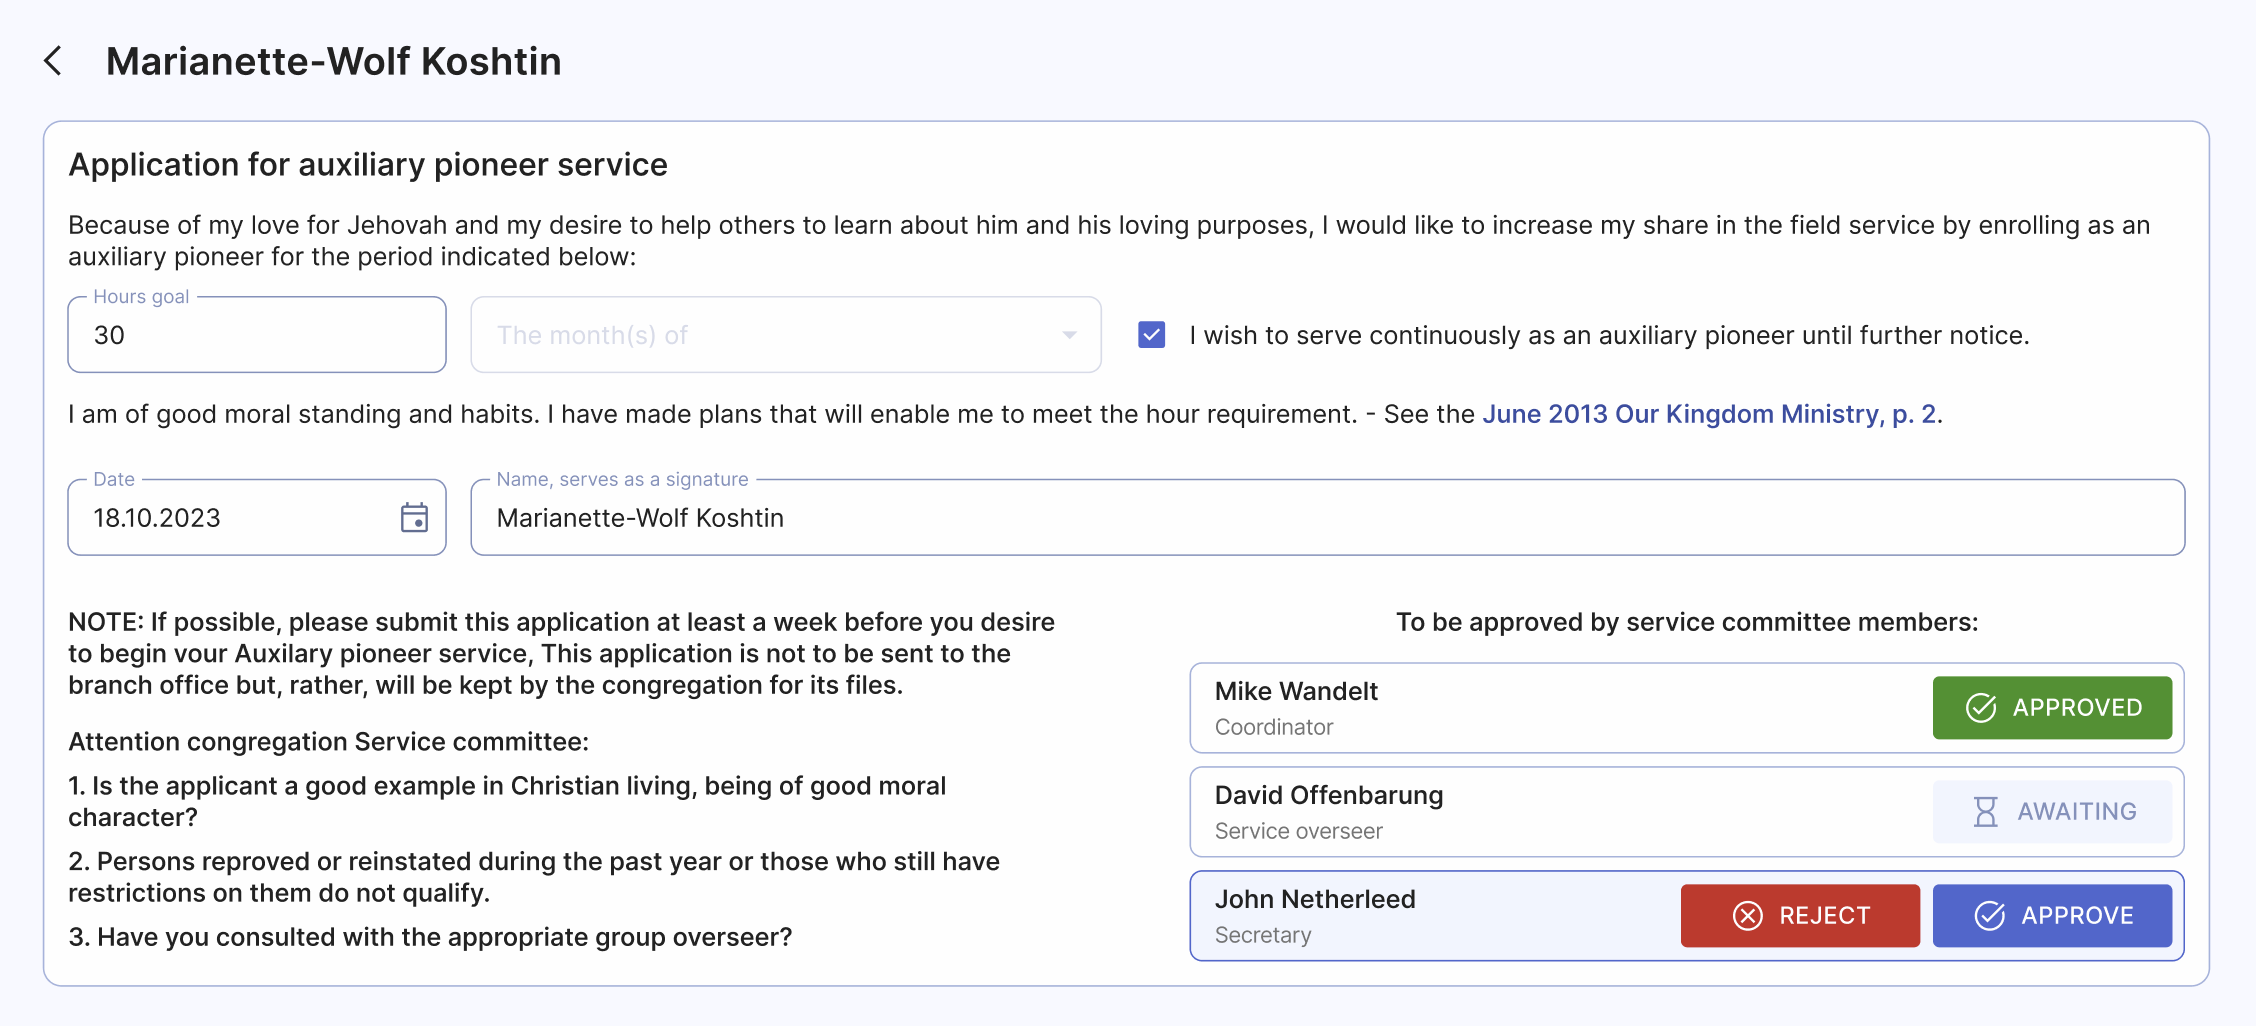2256x1026 pixels.
Task: Click the Name signature input field
Action: (x=1326, y=518)
